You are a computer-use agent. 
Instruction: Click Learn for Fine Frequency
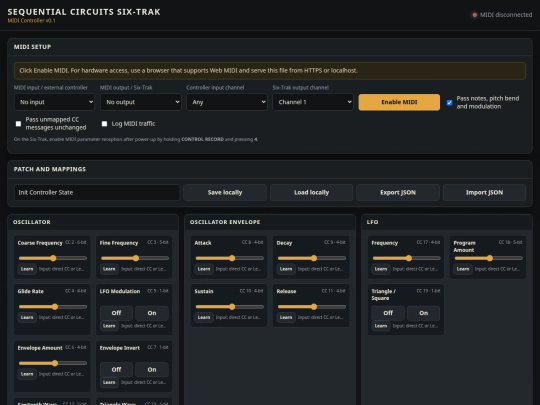pyautogui.click(x=109, y=269)
